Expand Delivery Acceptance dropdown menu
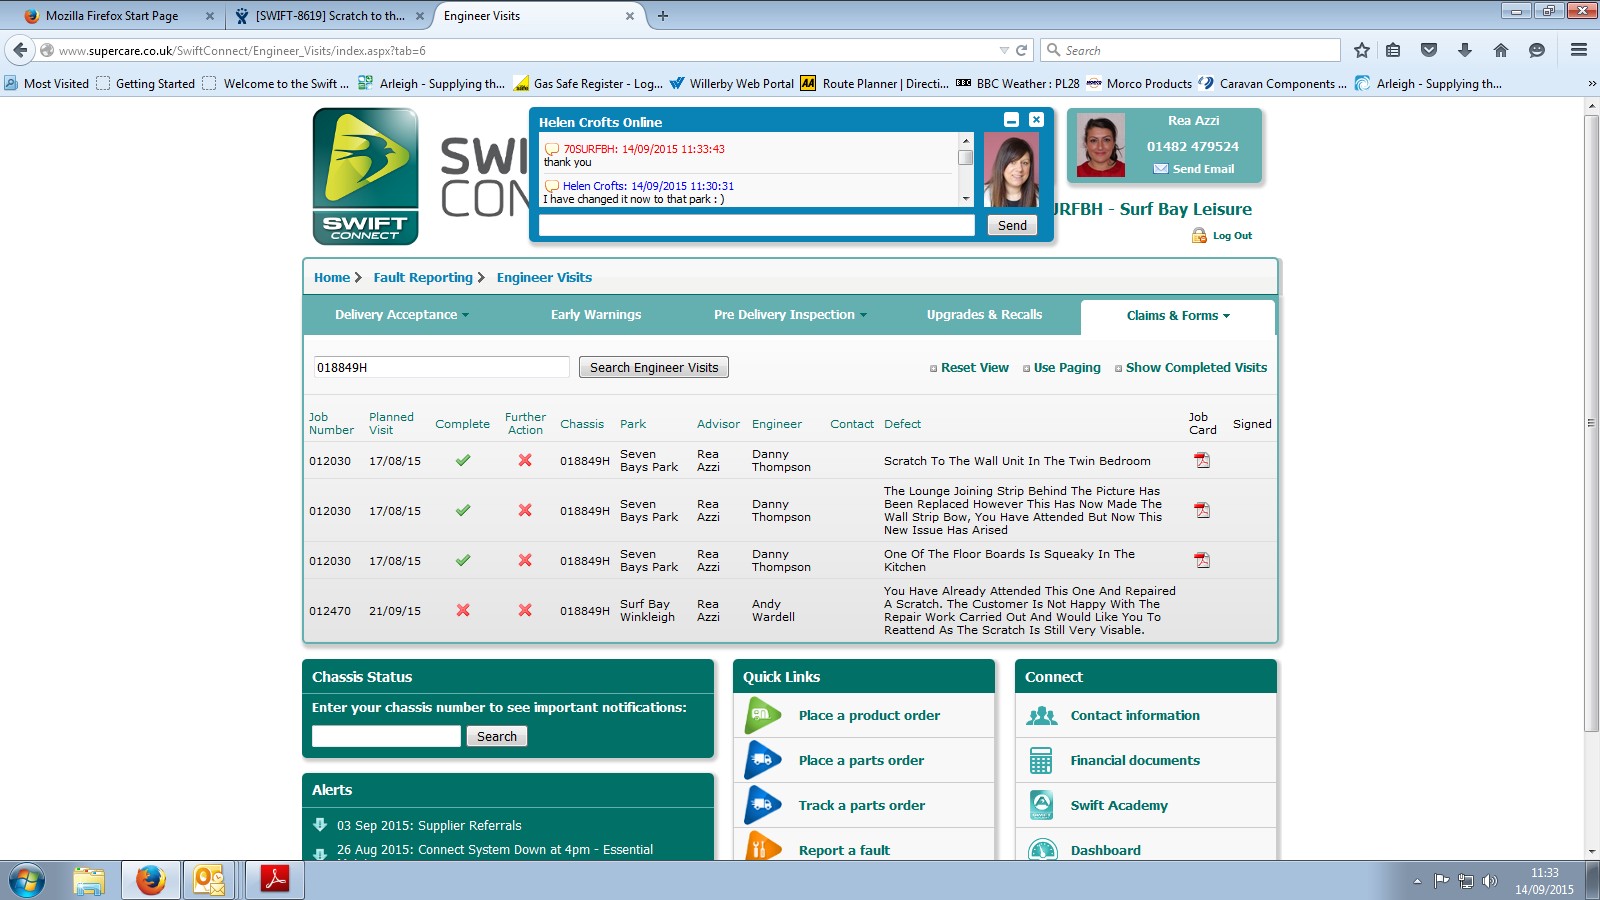 pos(401,315)
